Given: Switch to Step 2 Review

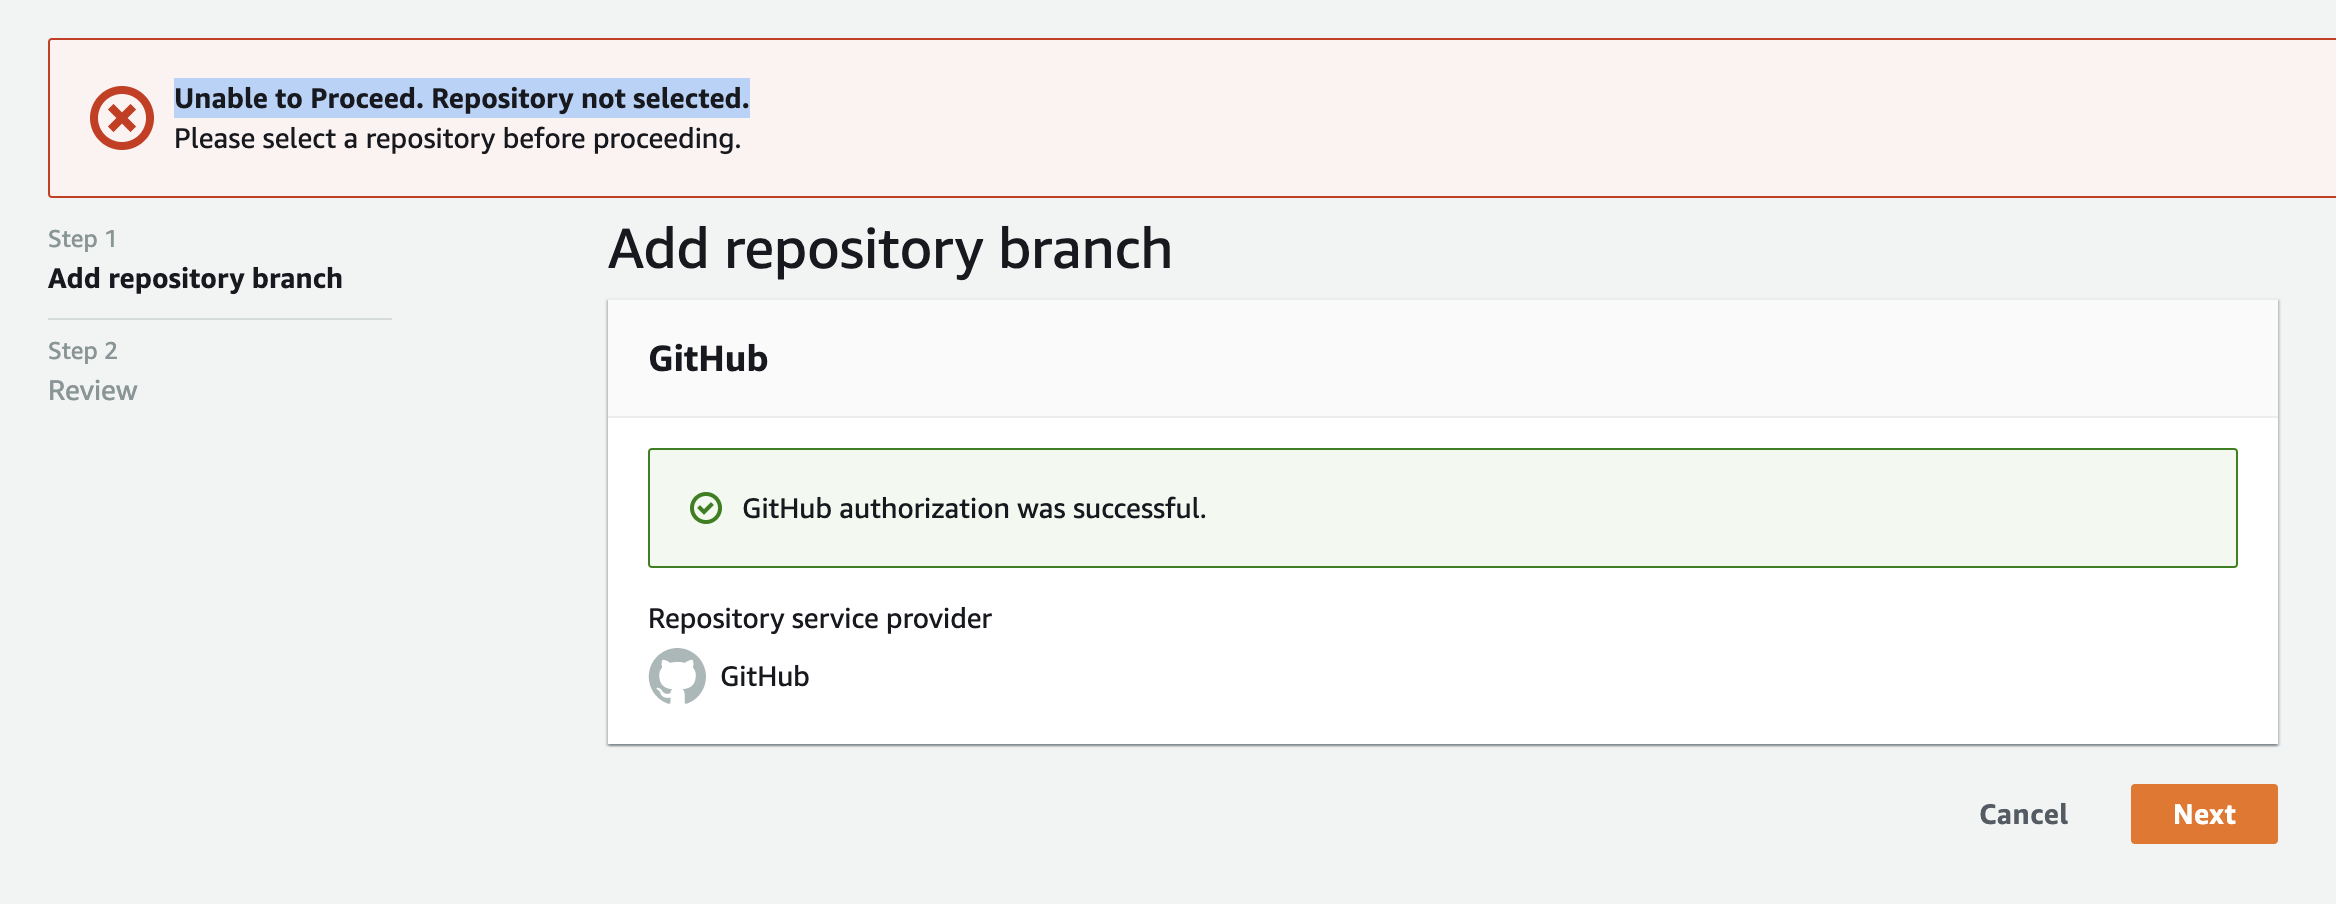Looking at the screenshot, I should tap(92, 390).
